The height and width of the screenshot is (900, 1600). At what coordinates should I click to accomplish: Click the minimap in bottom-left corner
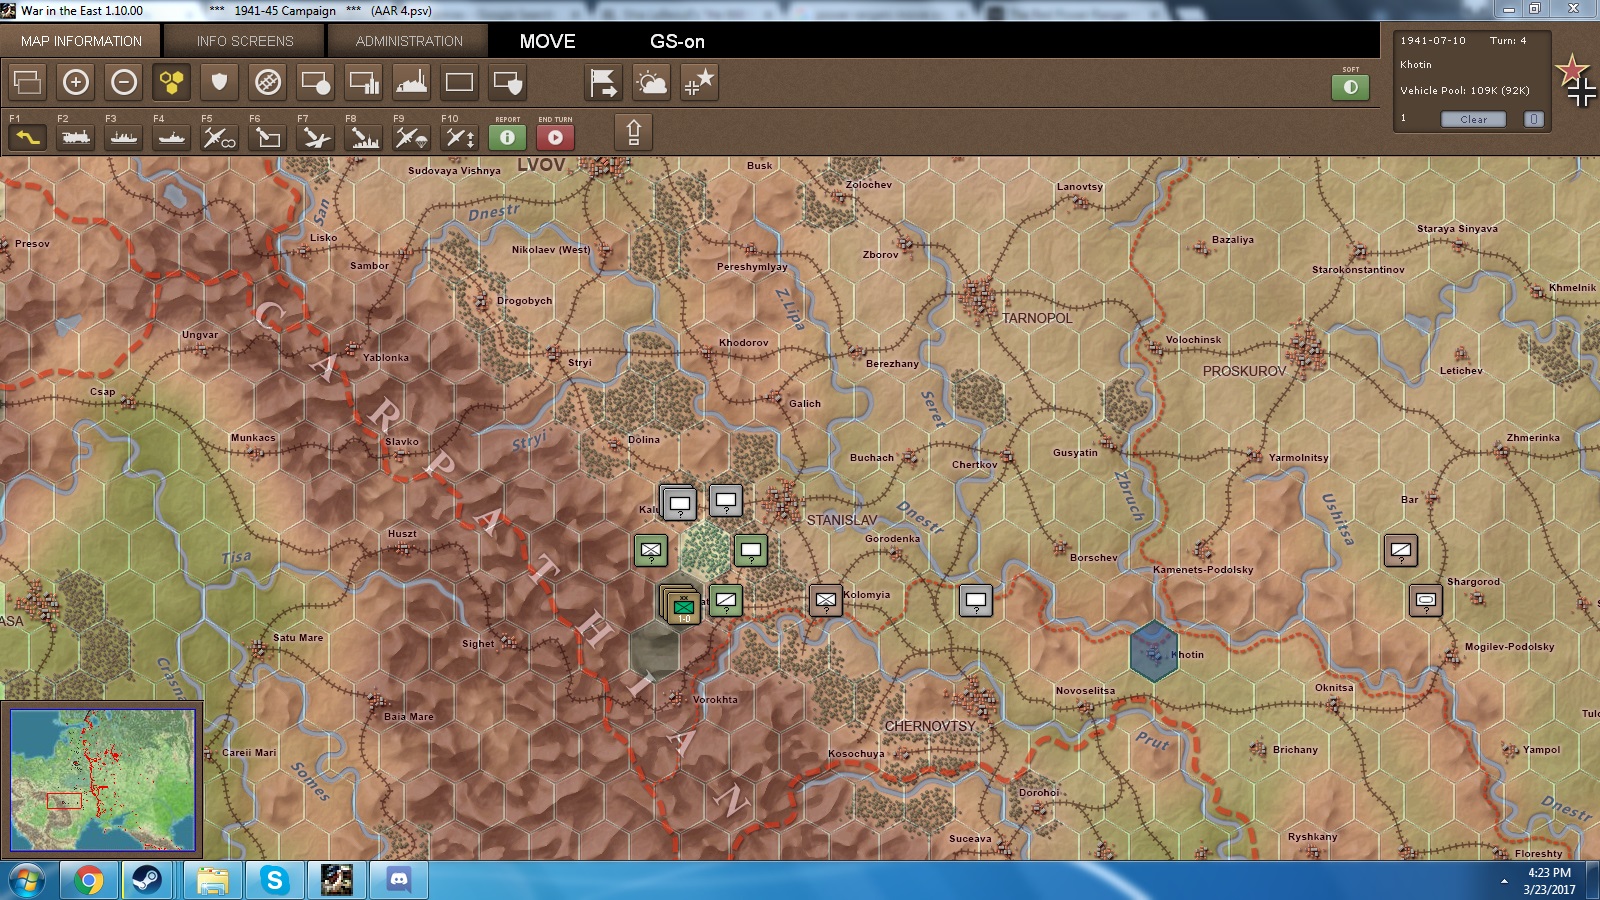pyautogui.click(x=103, y=779)
